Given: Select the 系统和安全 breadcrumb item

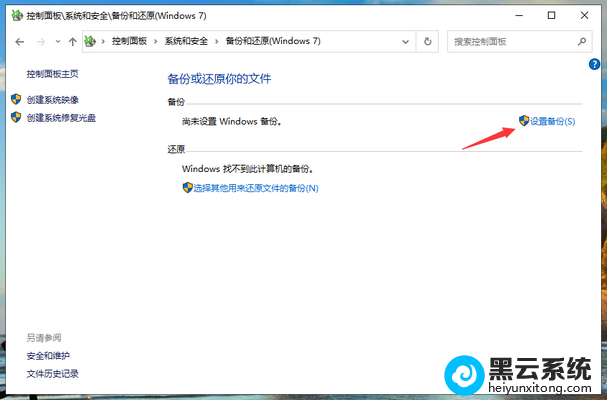Looking at the screenshot, I should click(187, 42).
